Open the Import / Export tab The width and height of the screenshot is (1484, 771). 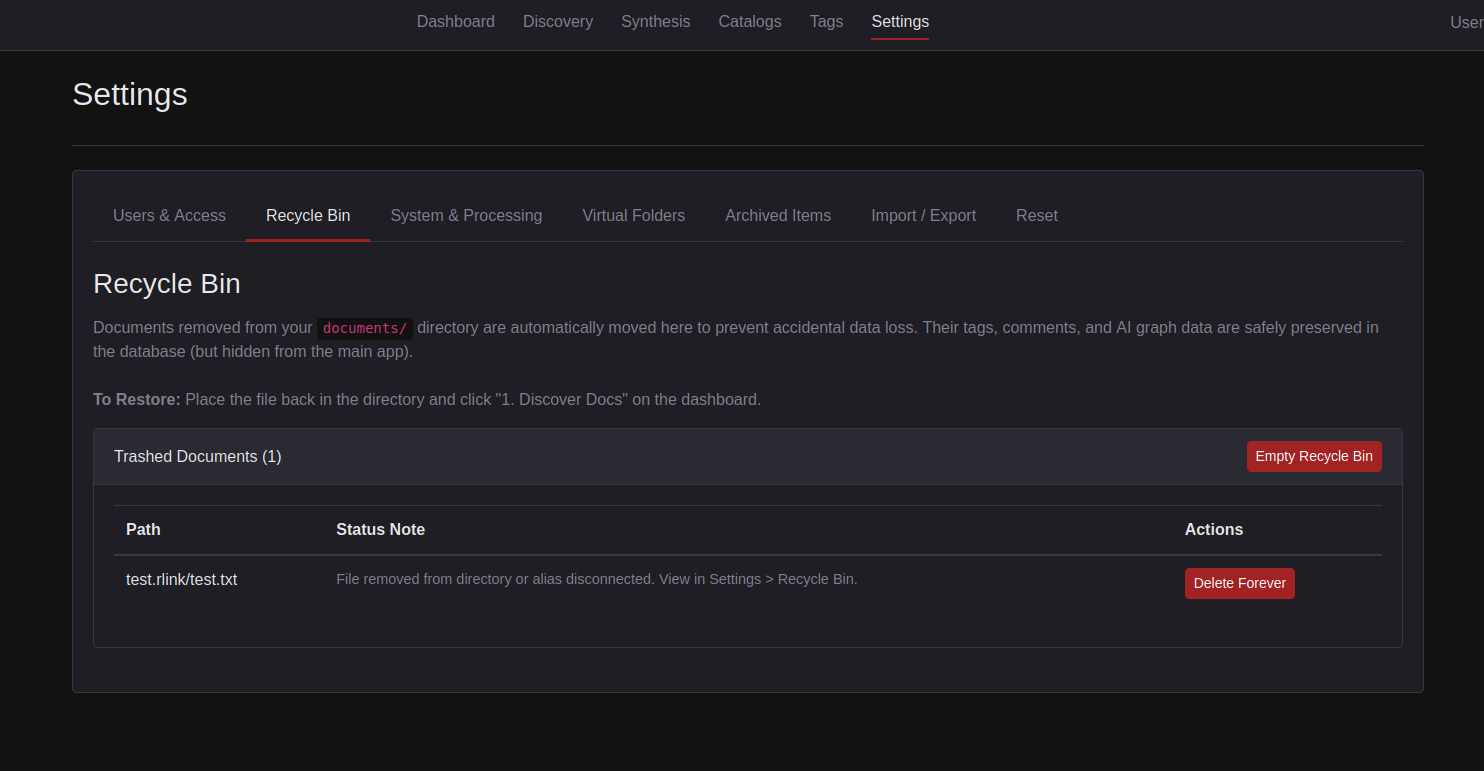(x=923, y=216)
